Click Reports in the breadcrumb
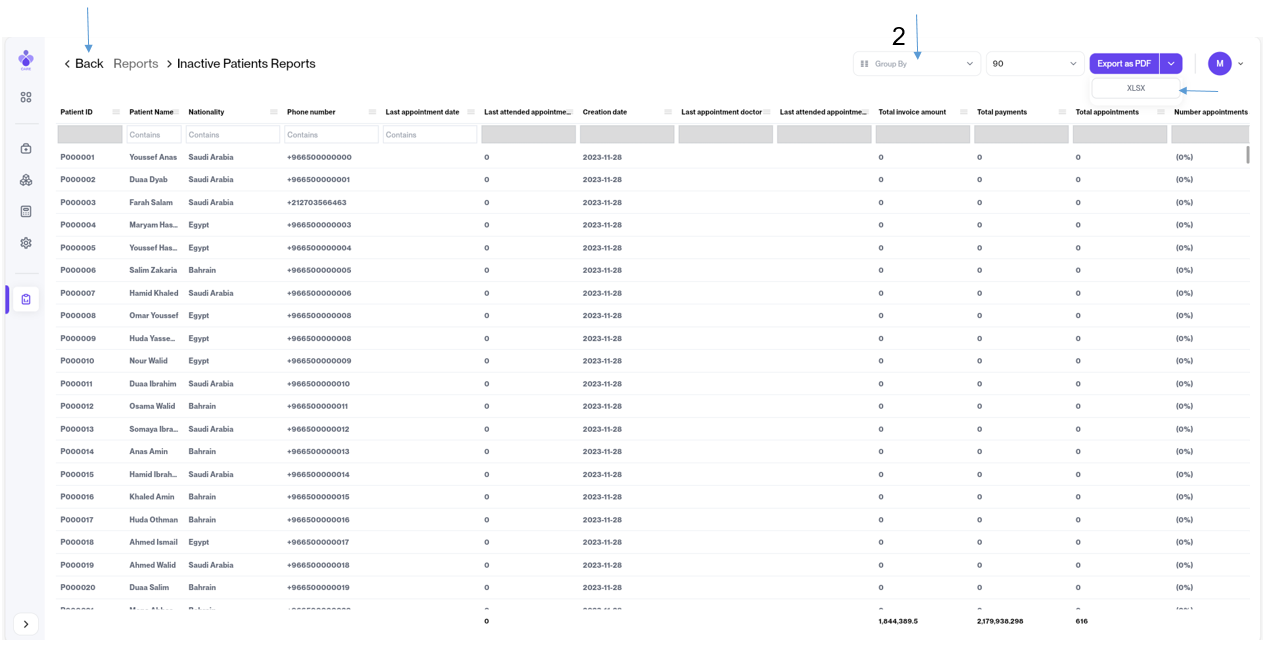Image resolution: width=1273 pixels, height=653 pixels. pyautogui.click(x=136, y=64)
